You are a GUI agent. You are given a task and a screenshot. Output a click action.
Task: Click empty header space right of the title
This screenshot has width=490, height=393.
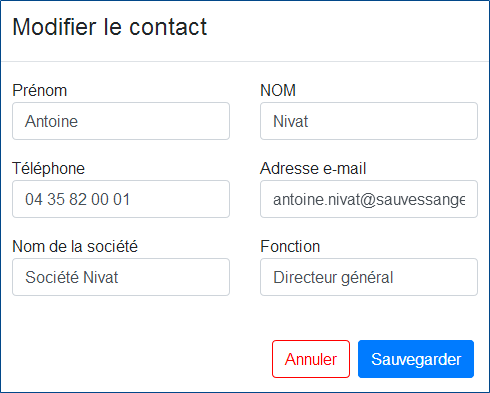pyautogui.click(x=347, y=28)
